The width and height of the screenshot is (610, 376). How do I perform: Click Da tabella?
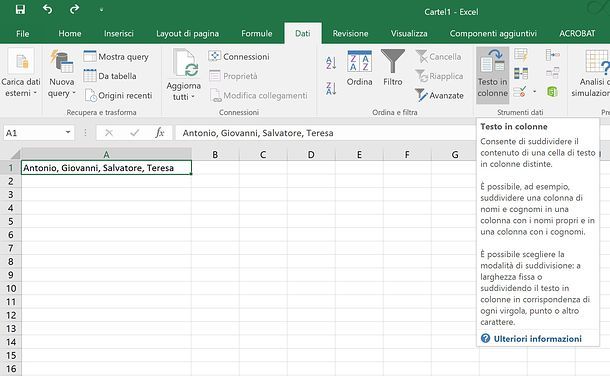[x=110, y=76]
